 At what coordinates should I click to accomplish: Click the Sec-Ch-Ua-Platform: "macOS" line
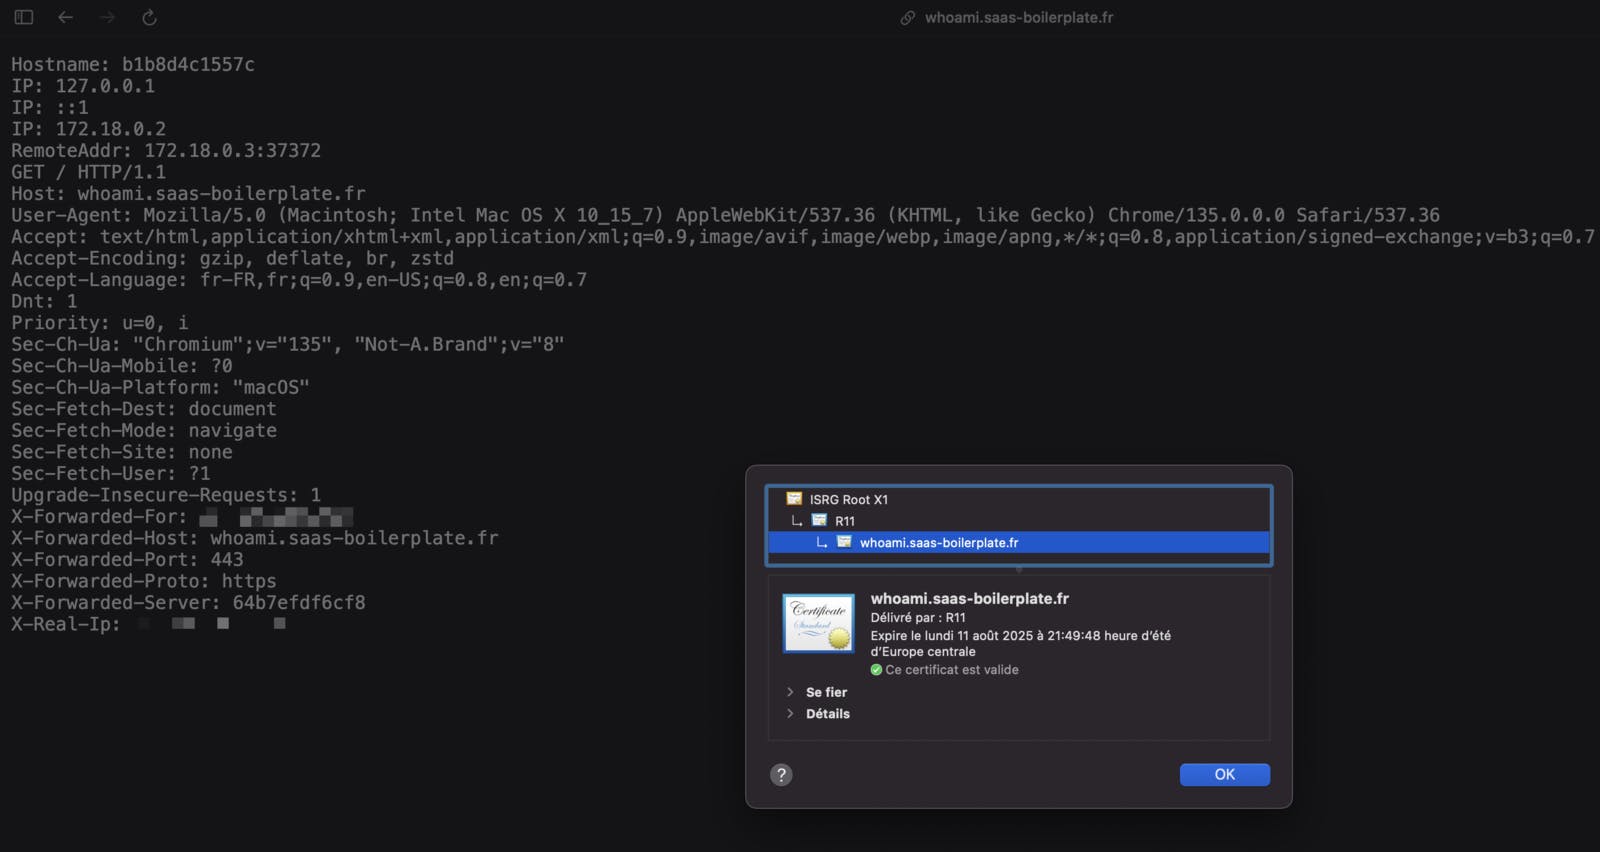click(160, 388)
